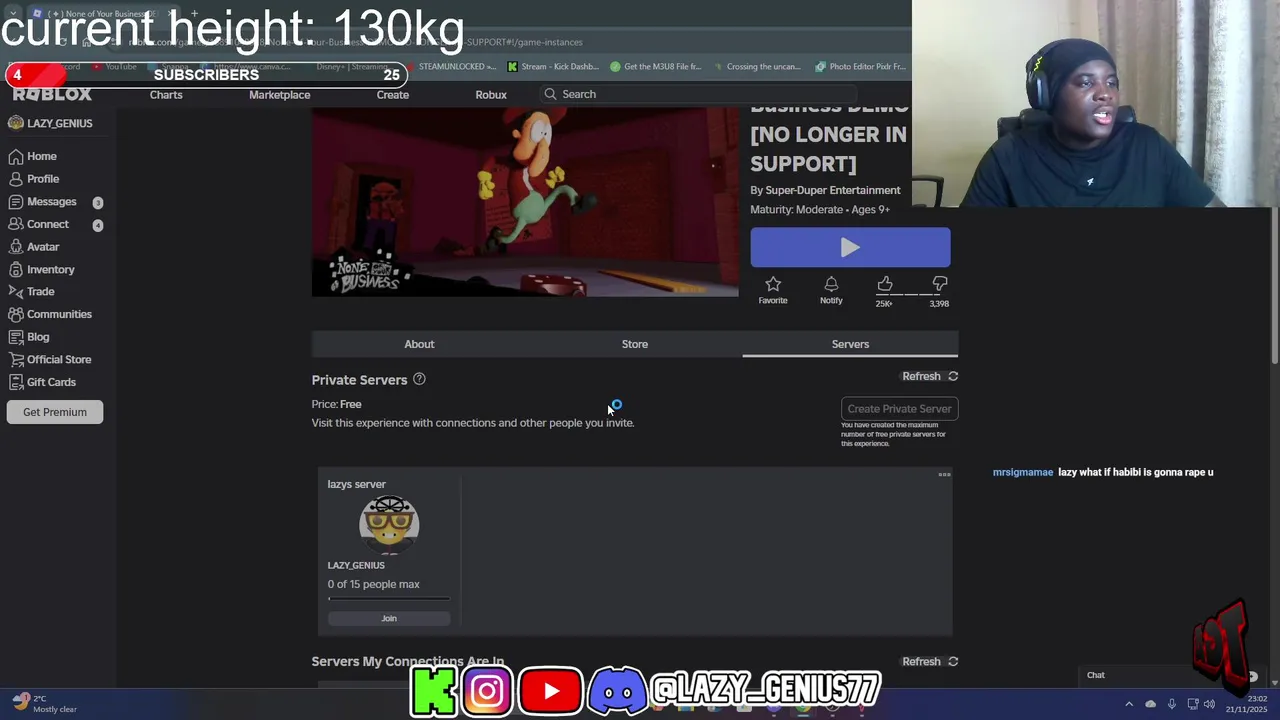This screenshot has height=720, width=1280.
Task: Open Avatar editor from sidebar
Action: [x=34, y=247]
